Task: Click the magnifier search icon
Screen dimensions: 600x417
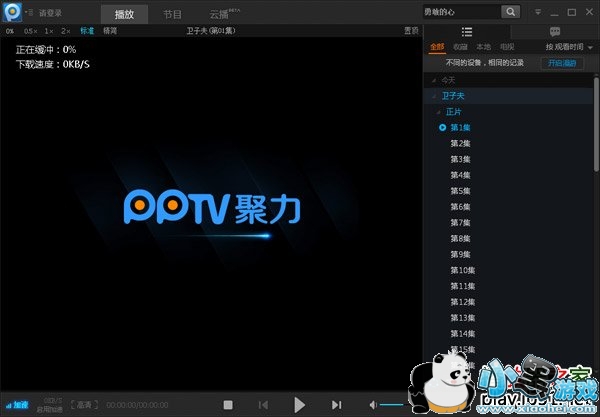Action: [510, 12]
